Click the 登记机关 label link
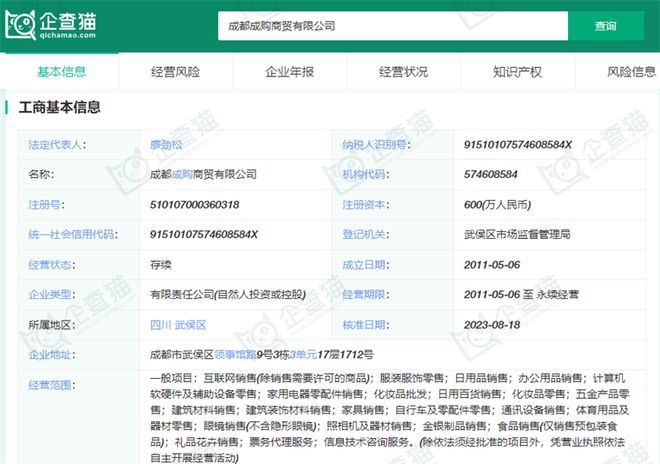This screenshot has height=464, width=660. 366,235
